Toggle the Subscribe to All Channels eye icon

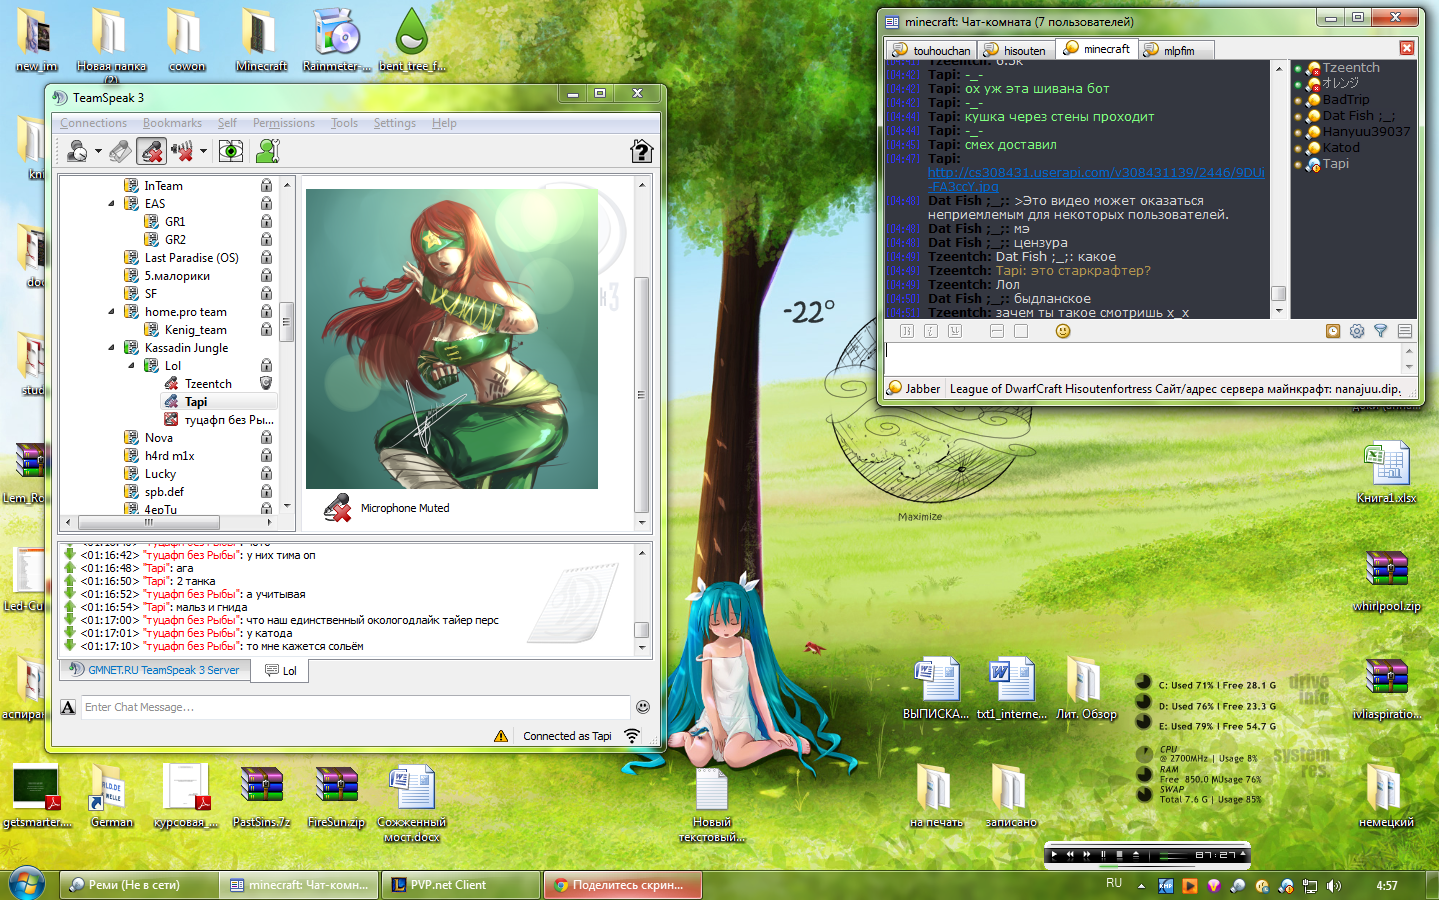(x=231, y=151)
